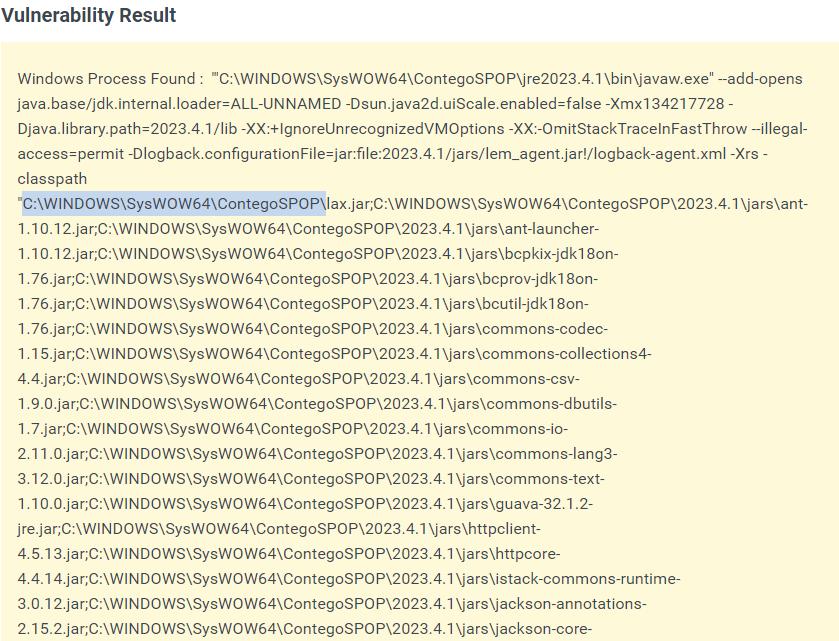The image size is (839, 641).
Task: Click the "lem_agent.jar!/logback-agent.xml" path text
Action: (606, 154)
